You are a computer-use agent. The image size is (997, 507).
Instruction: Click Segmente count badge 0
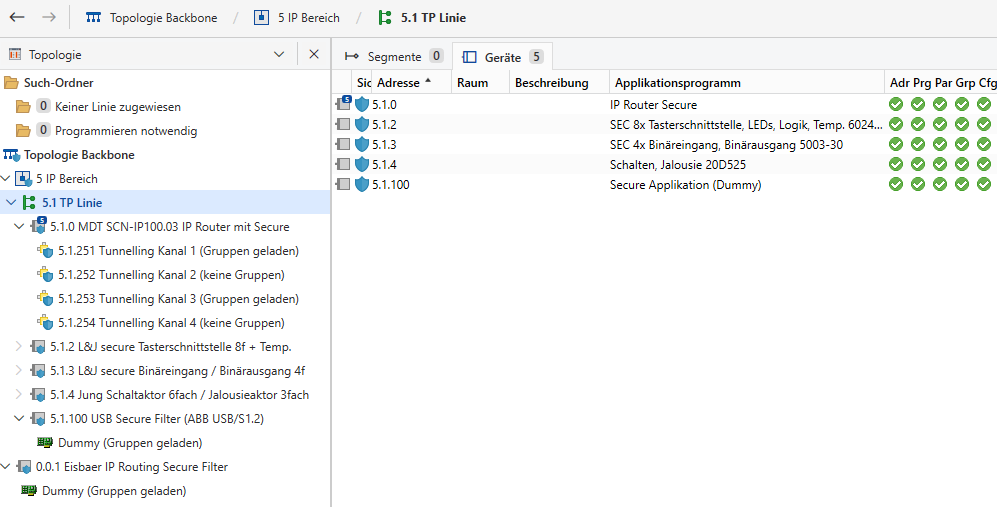436,57
